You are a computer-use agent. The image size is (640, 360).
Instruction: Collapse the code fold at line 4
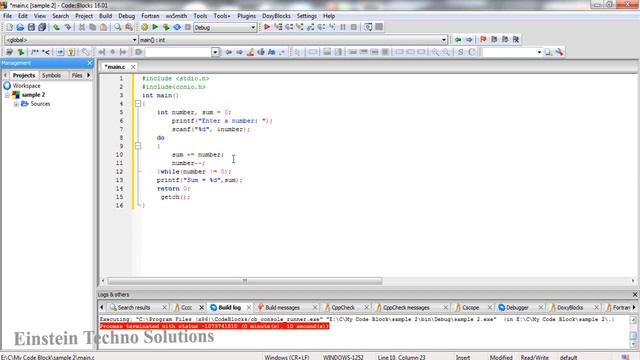pyautogui.click(x=138, y=104)
